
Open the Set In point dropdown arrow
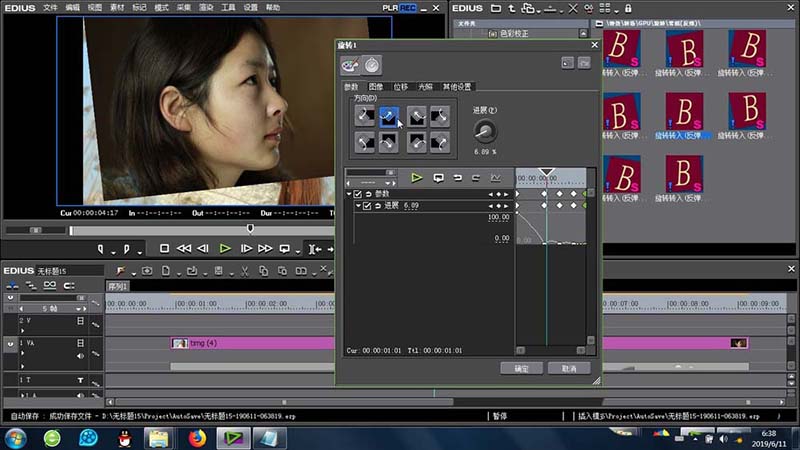click(113, 252)
